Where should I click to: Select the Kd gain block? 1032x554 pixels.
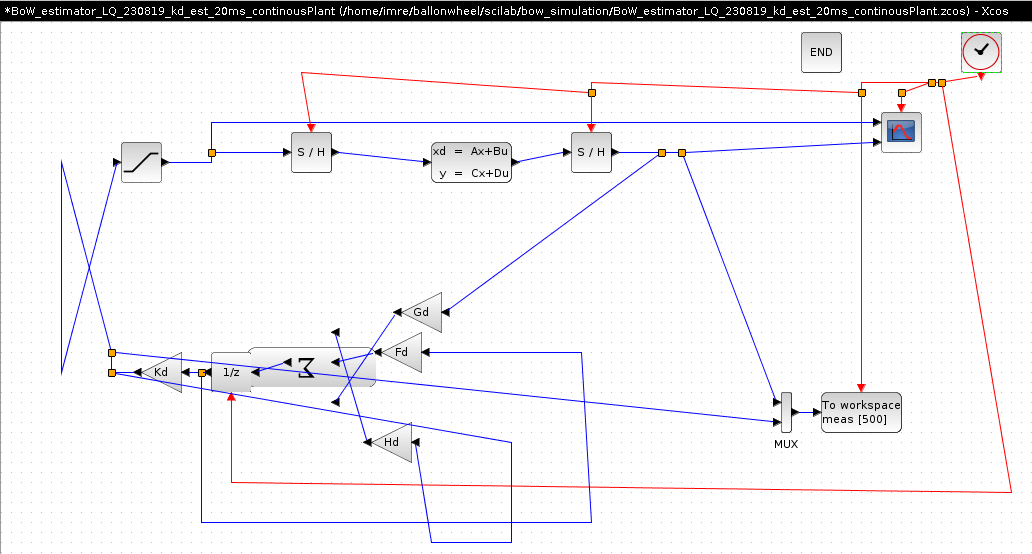pos(163,372)
